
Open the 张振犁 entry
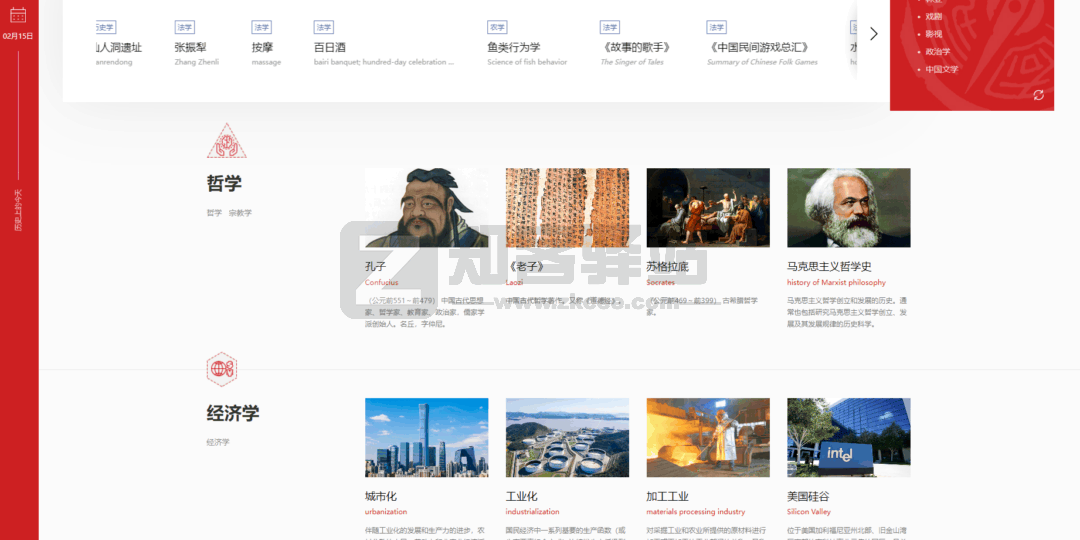coord(190,48)
